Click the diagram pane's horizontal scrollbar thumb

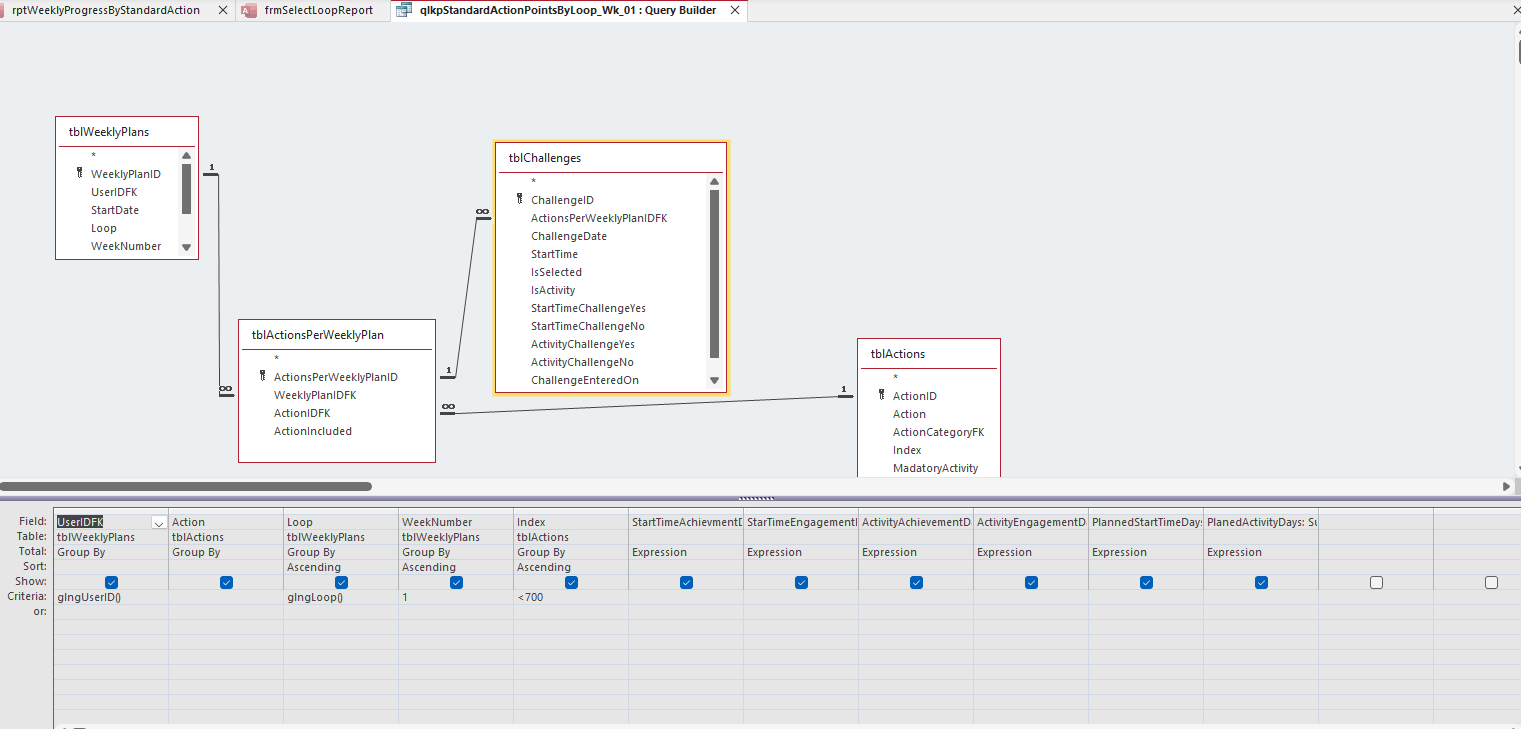[186, 486]
